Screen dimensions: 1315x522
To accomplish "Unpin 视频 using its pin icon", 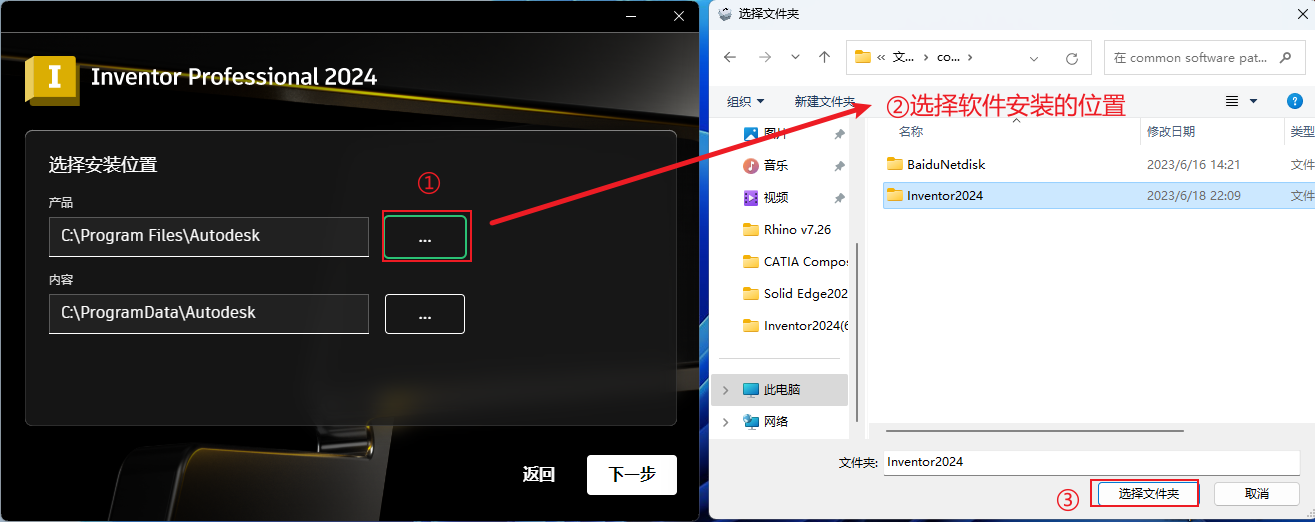I will click(840, 197).
